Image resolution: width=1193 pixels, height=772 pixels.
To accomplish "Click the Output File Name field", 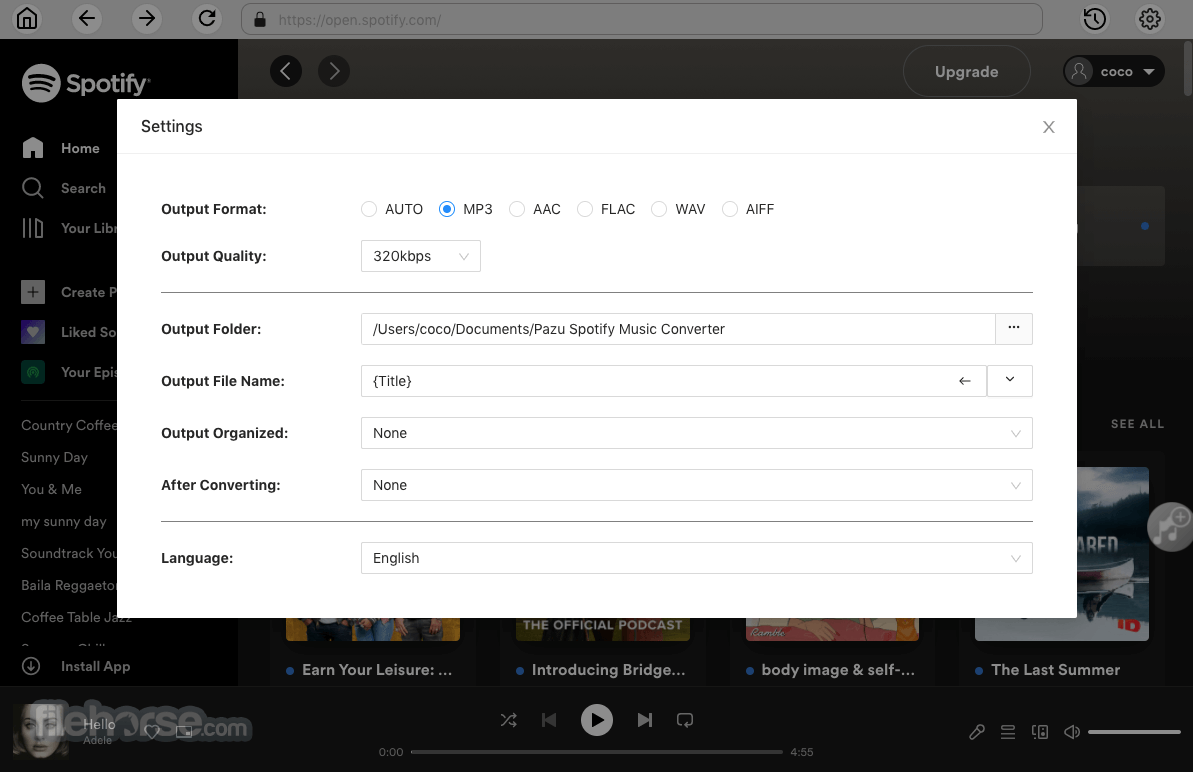I will point(673,380).
